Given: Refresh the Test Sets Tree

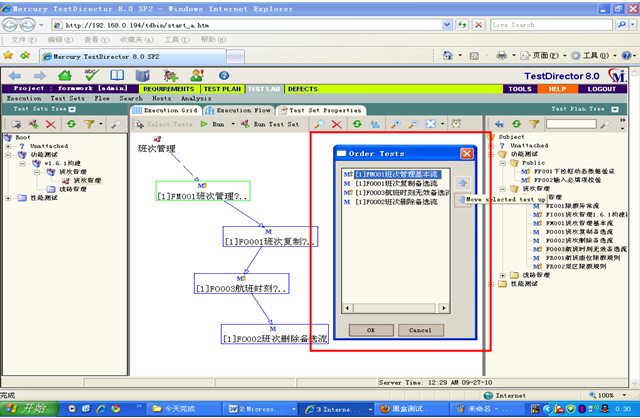Looking at the screenshot, I should (x=71, y=124).
